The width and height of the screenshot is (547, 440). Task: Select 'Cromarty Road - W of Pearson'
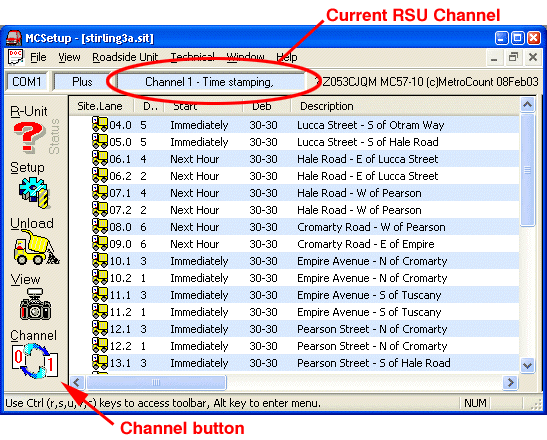click(371, 227)
